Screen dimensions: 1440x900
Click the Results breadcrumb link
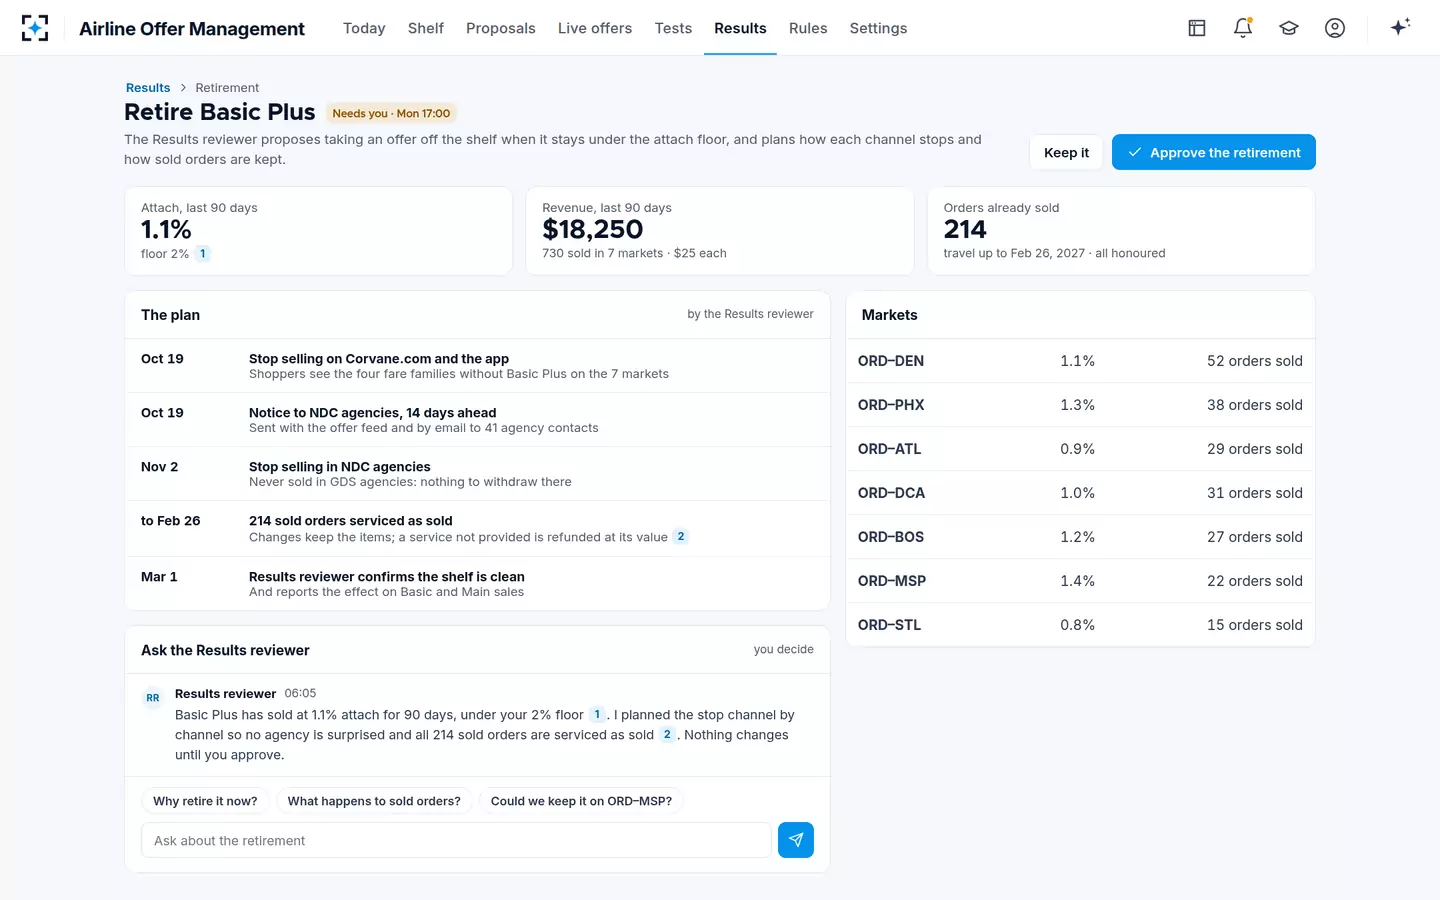click(148, 88)
